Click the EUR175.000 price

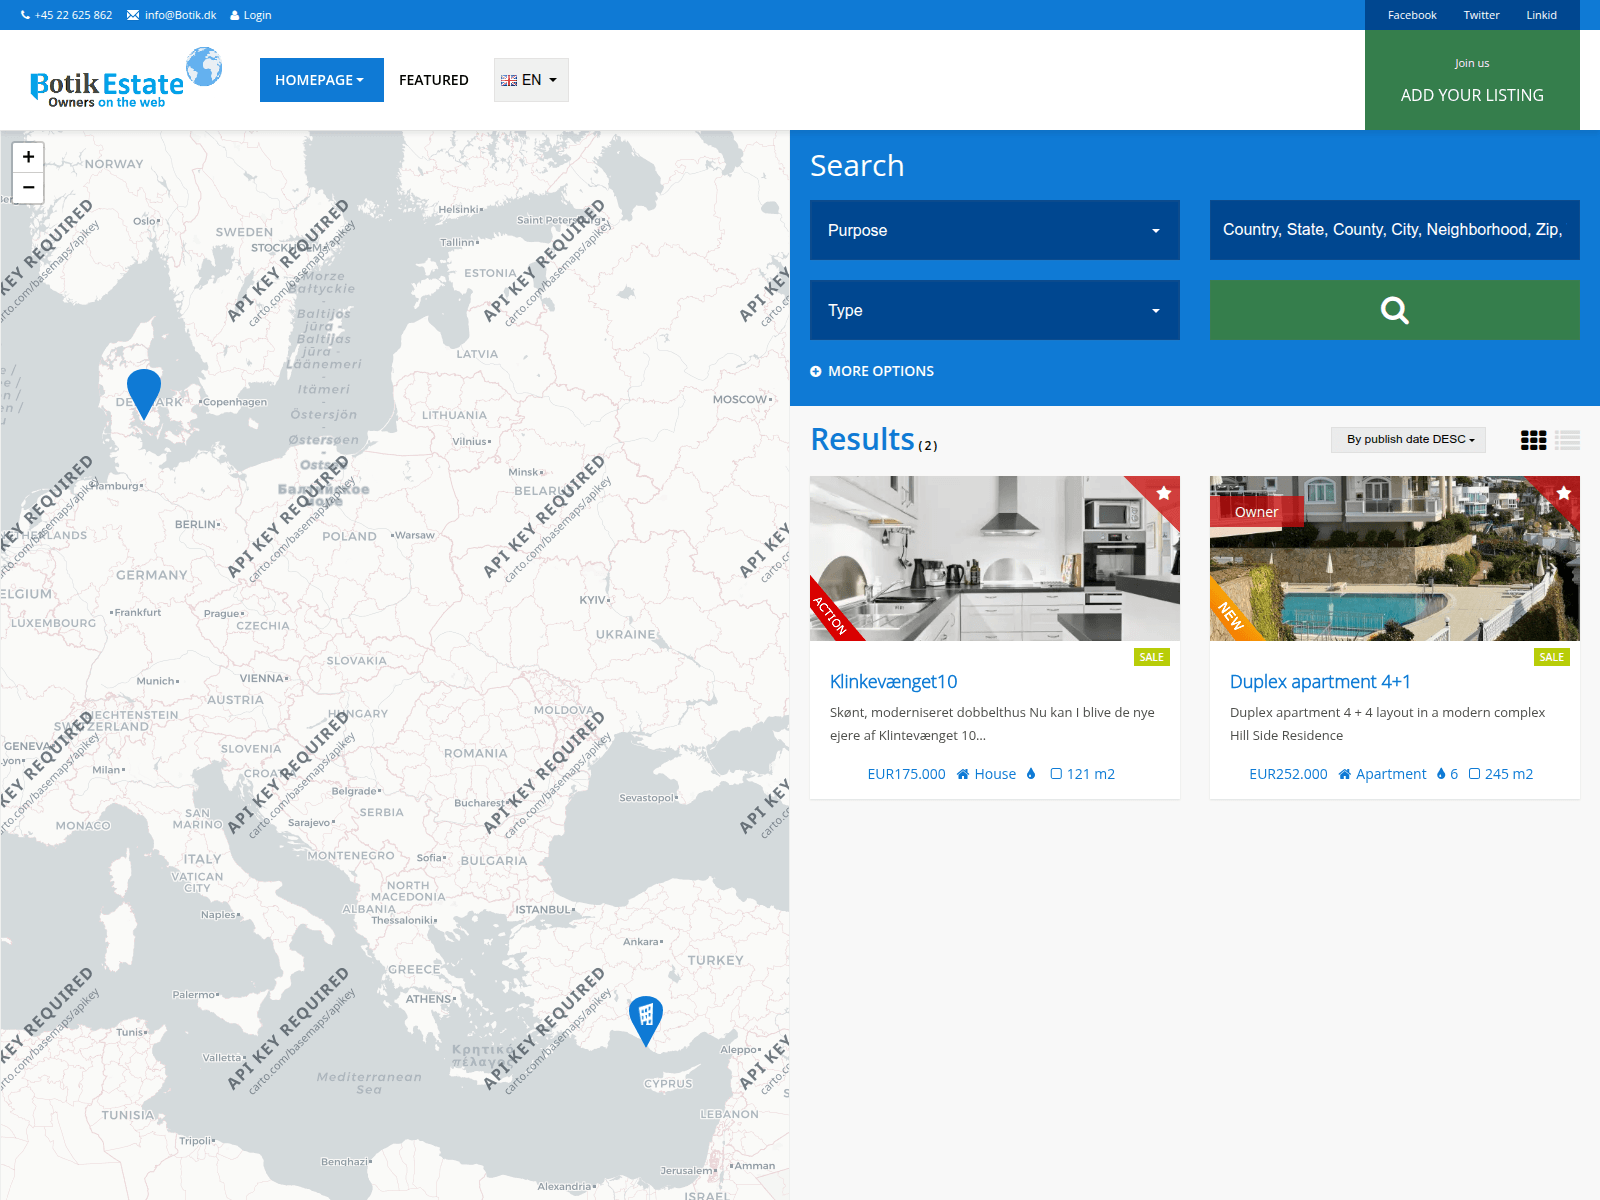click(x=906, y=774)
